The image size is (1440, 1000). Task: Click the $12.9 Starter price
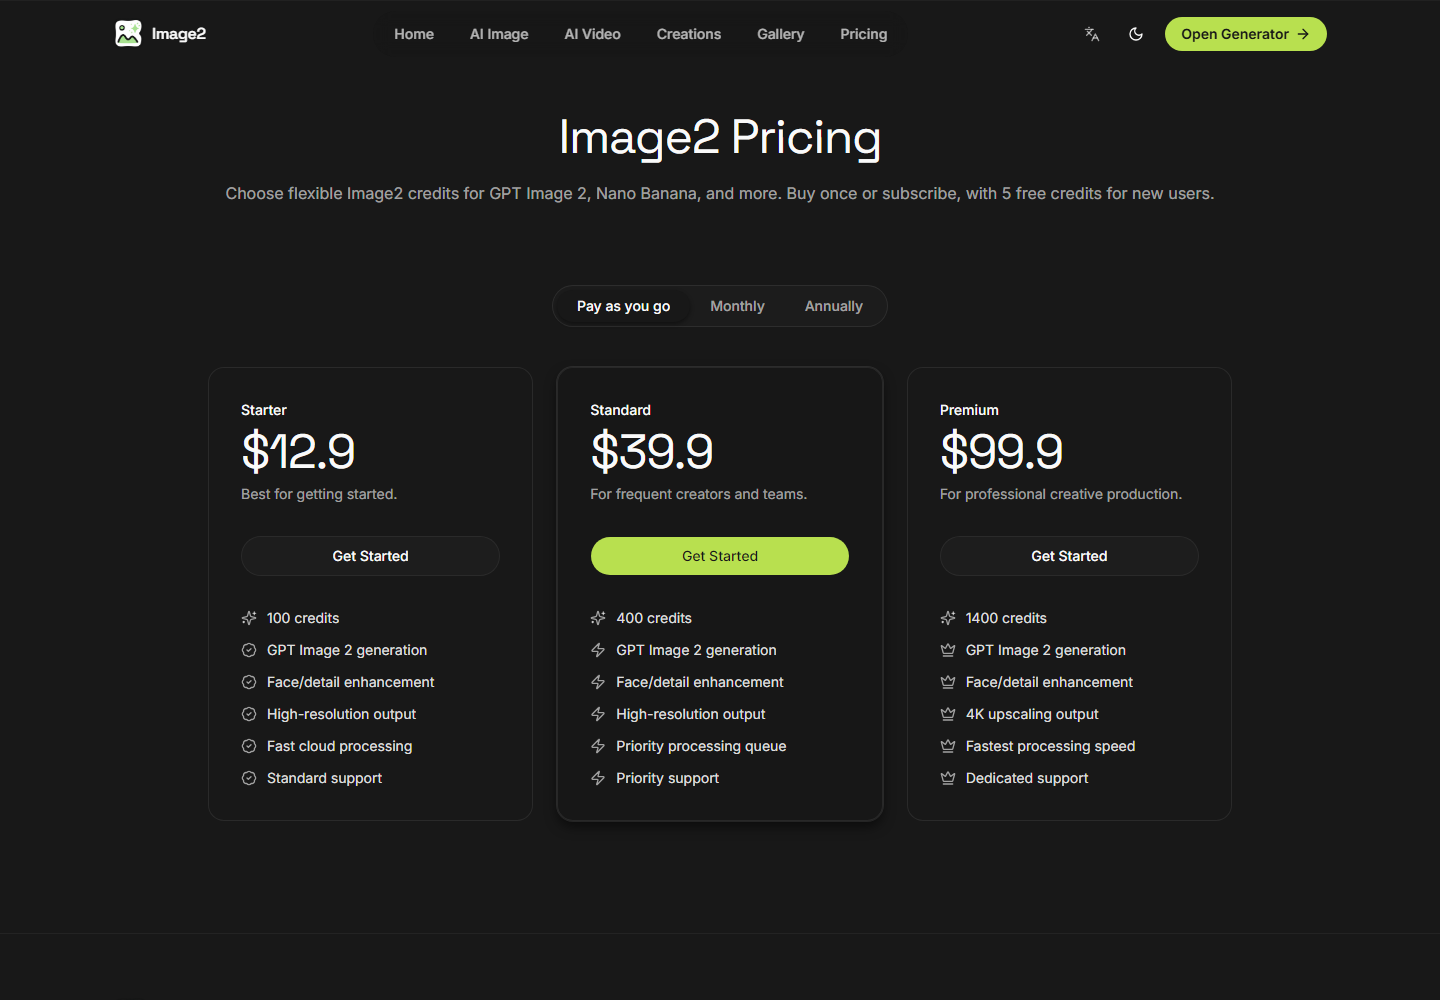pos(298,451)
